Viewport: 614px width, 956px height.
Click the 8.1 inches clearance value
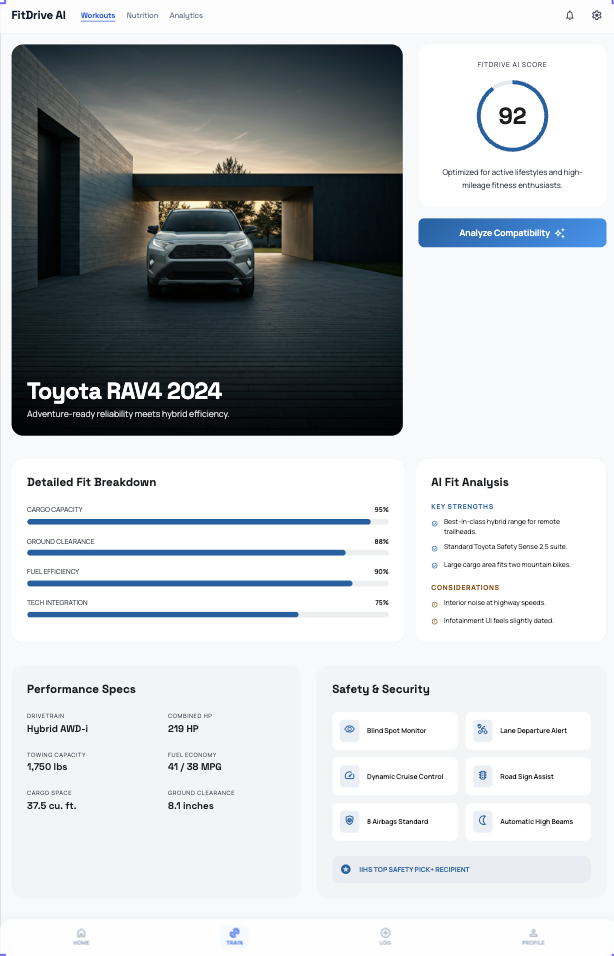tap(191, 806)
